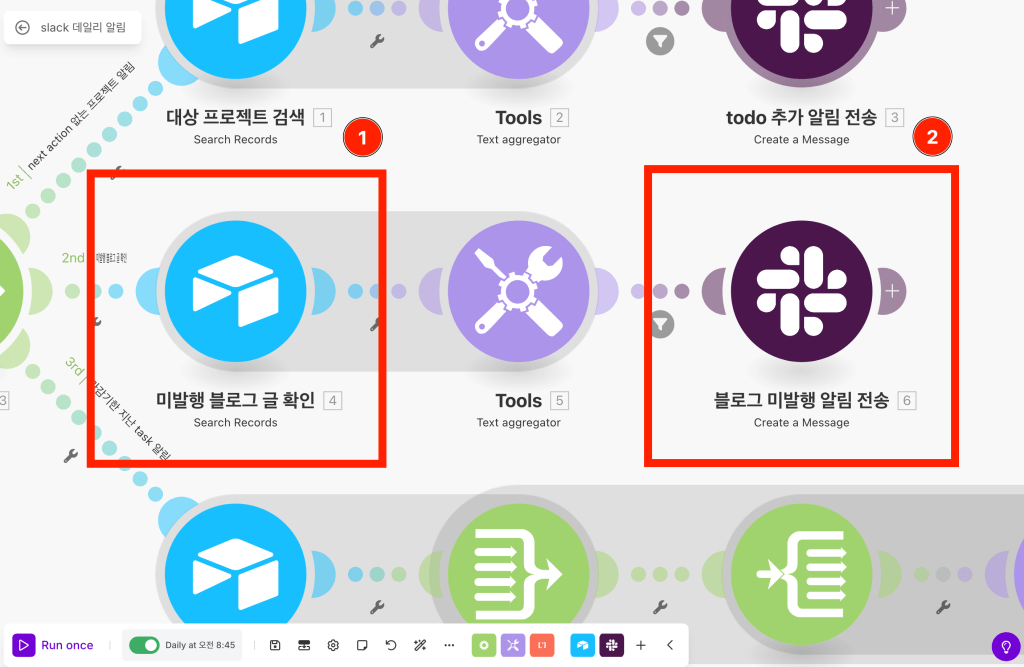
Task: Click the green Flow Control shortcut in the toolbar
Action: point(483,645)
